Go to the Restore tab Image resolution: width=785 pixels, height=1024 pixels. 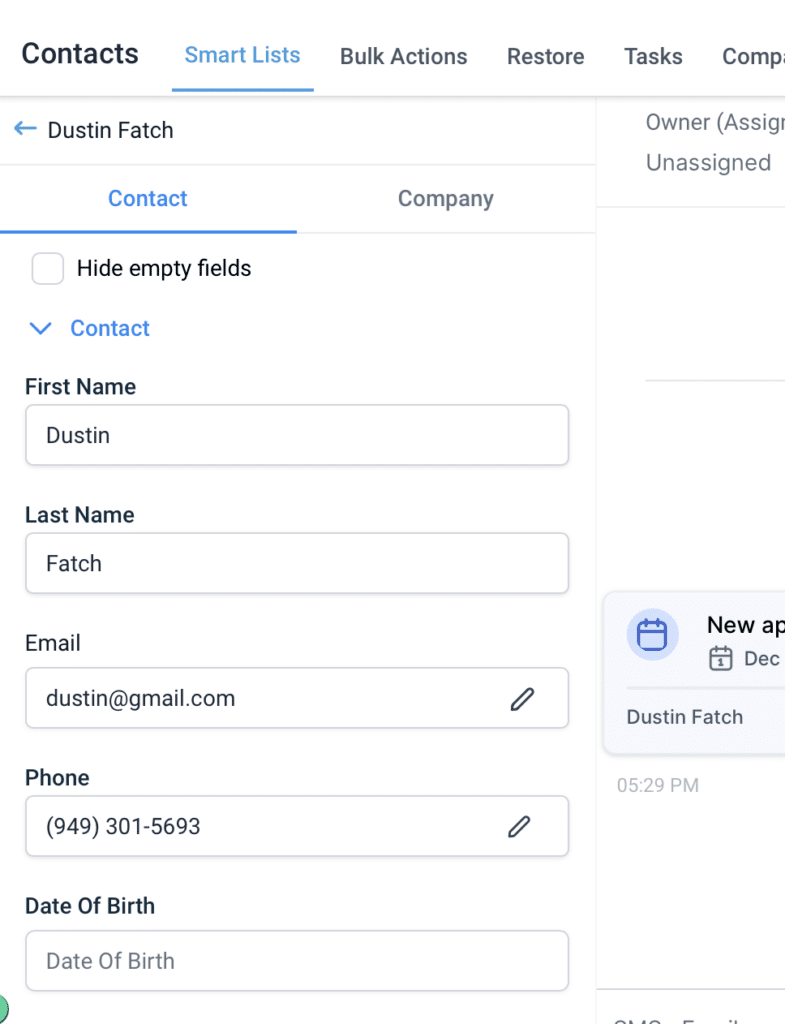(545, 56)
